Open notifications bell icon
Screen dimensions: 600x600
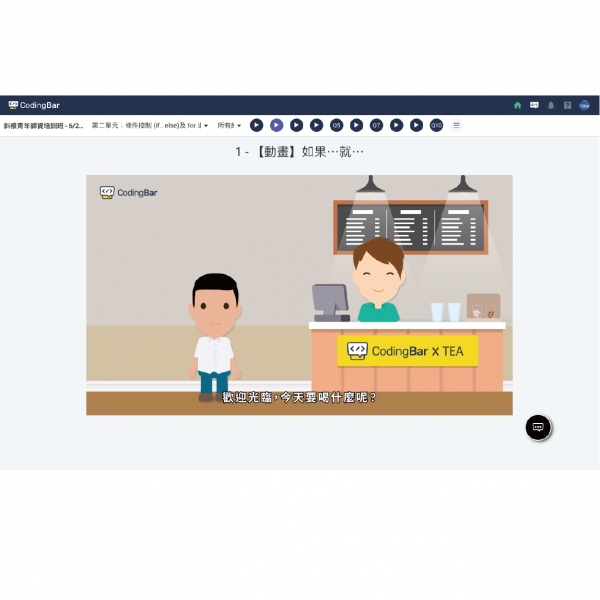coord(551,105)
